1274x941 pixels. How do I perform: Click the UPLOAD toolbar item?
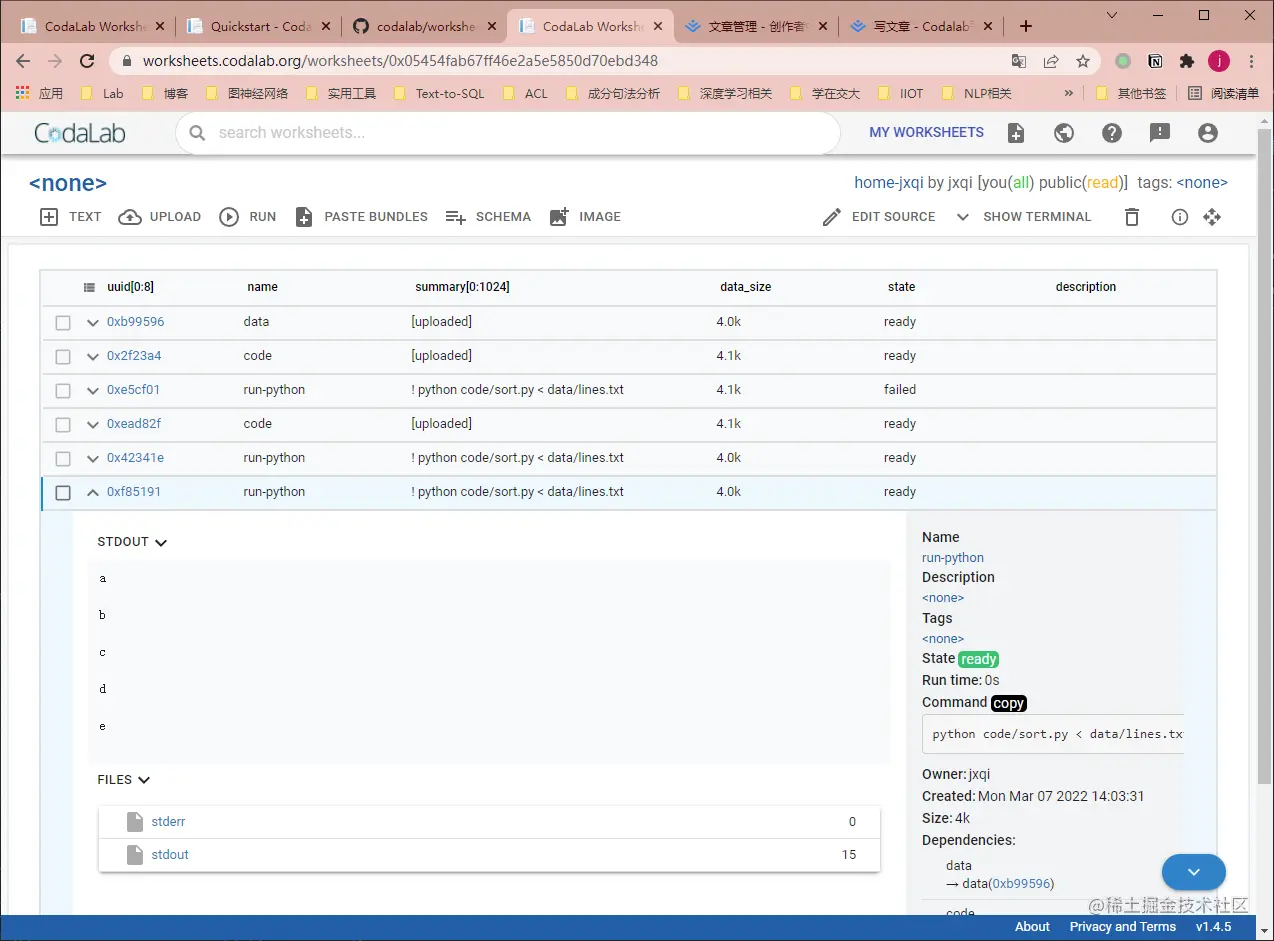160,217
